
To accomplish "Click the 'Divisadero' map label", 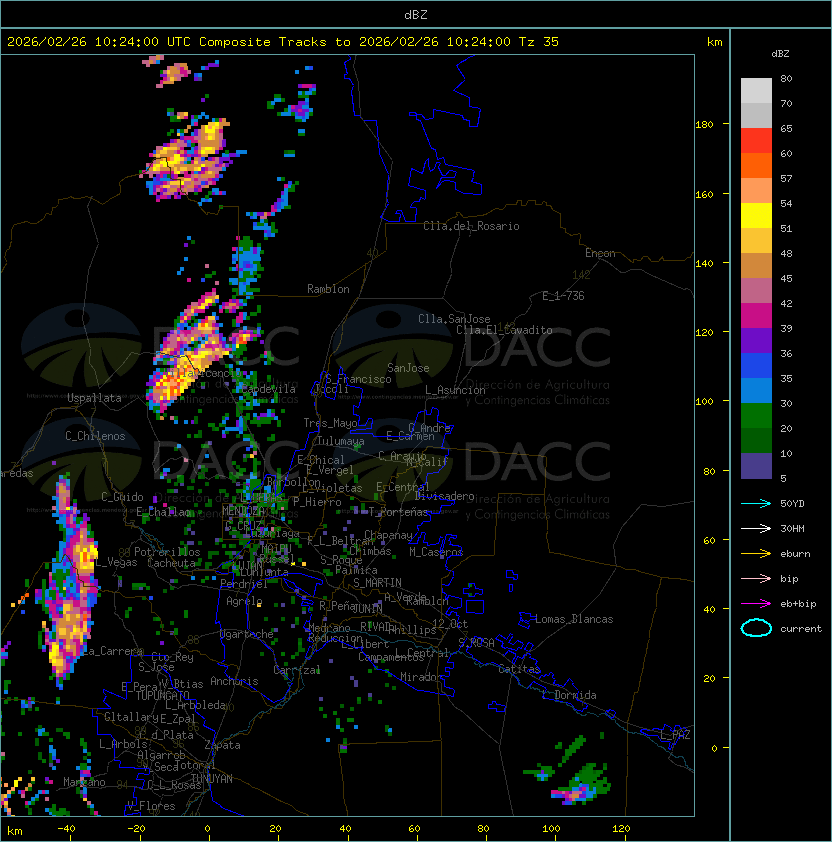I will (x=444, y=496).
